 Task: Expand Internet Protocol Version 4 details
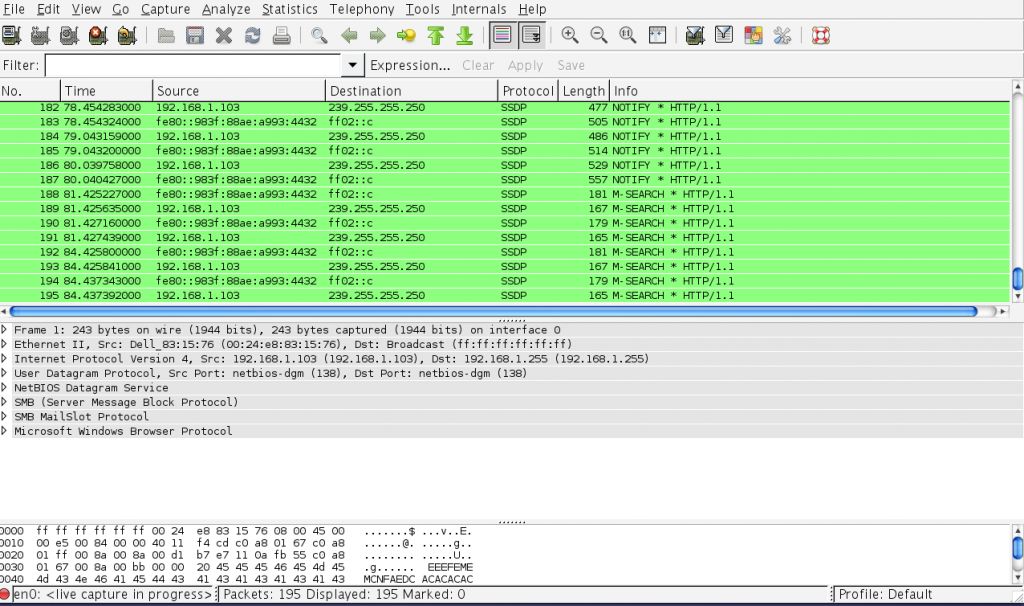click(x=5, y=359)
